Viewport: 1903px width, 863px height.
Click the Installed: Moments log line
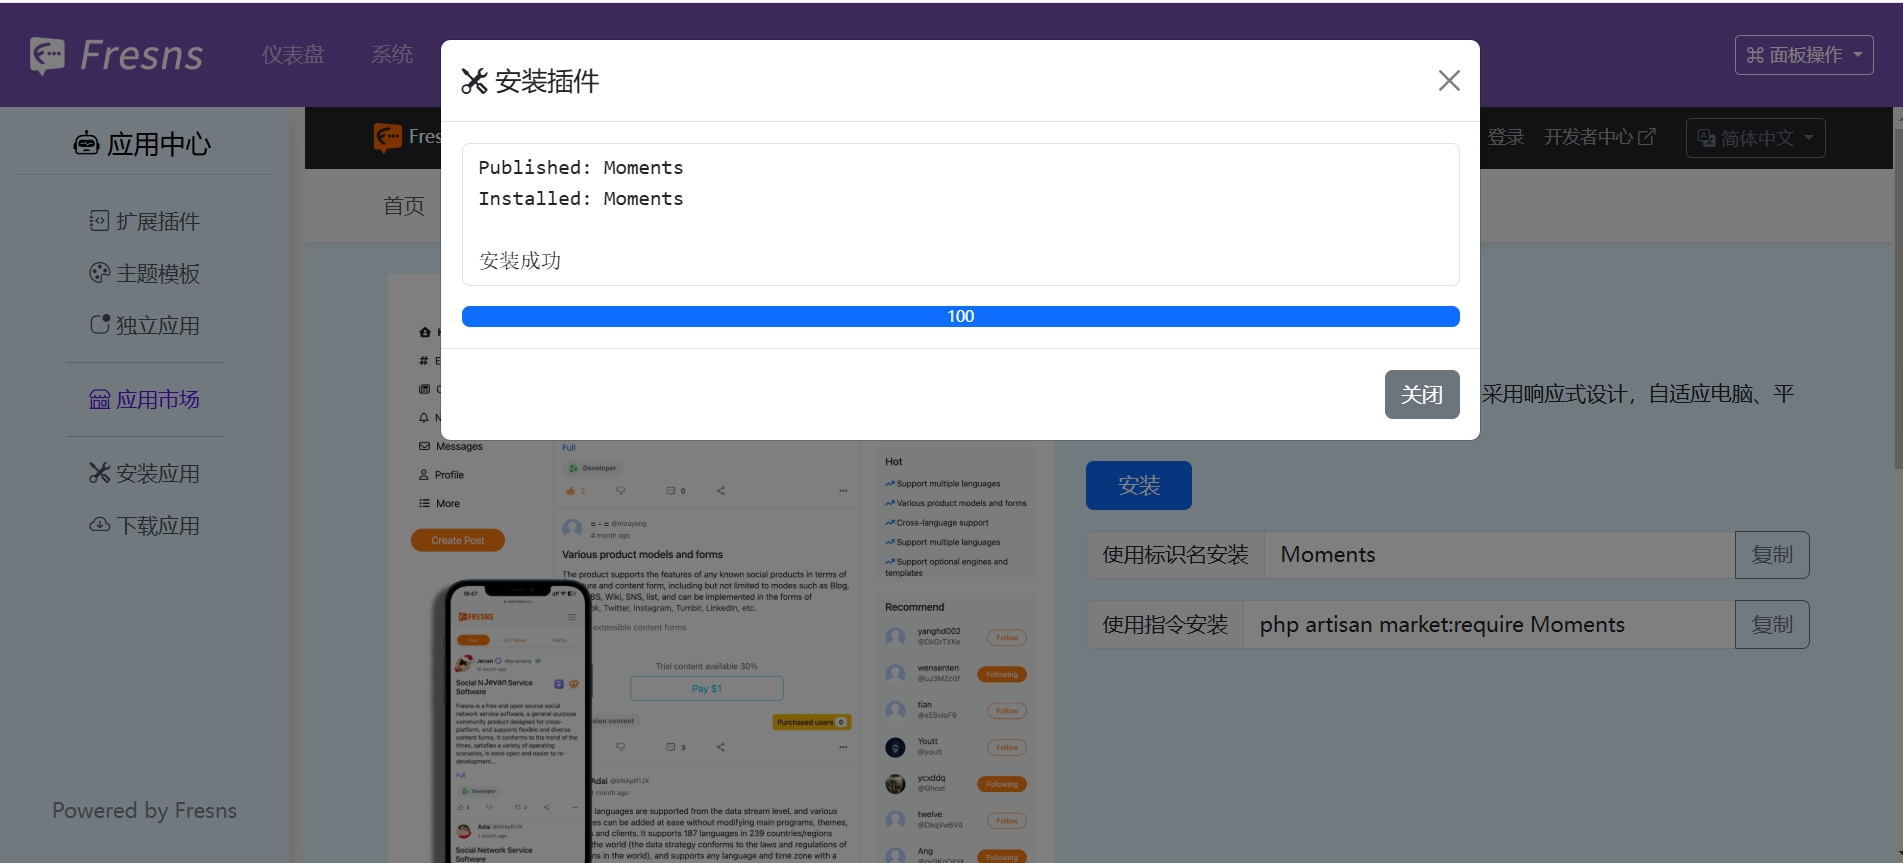pos(581,199)
